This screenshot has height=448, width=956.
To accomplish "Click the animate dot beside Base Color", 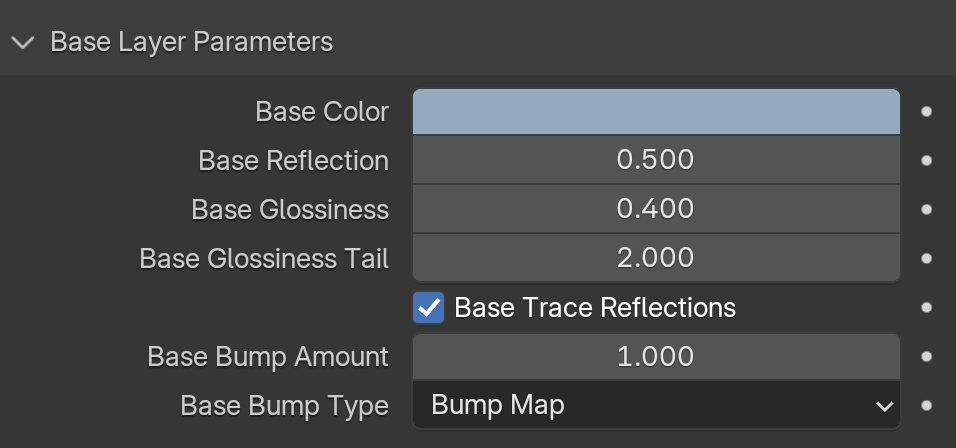I will tap(927, 112).
